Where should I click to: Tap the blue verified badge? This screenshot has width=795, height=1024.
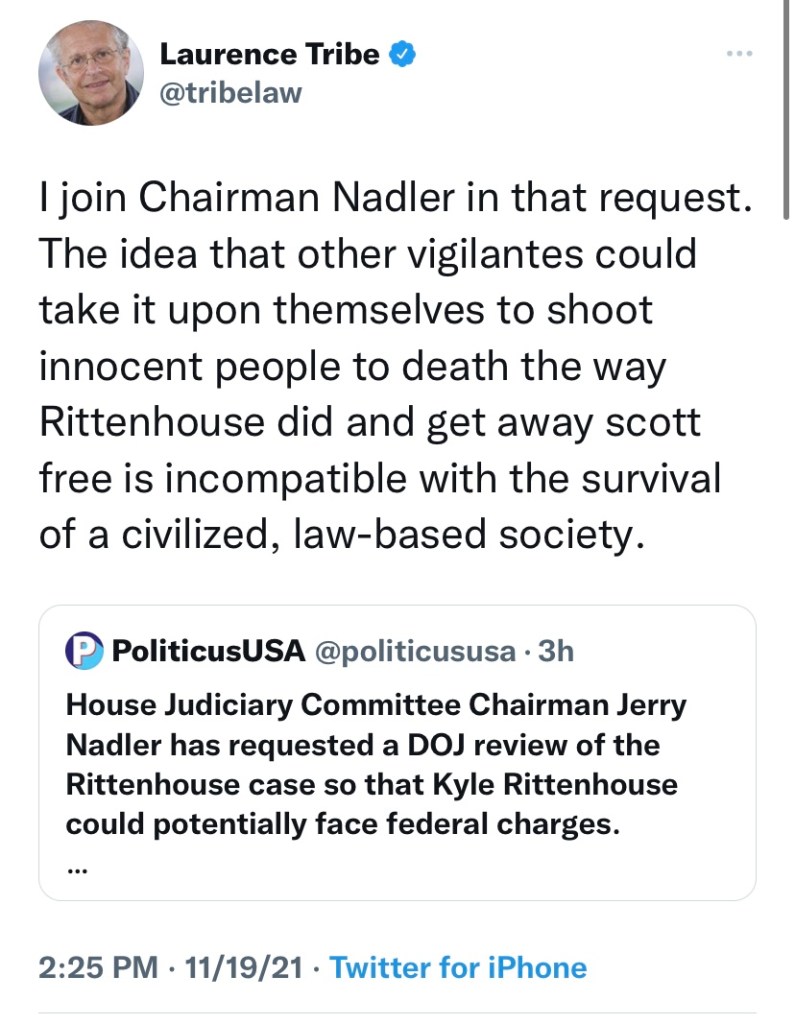click(403, 55)
